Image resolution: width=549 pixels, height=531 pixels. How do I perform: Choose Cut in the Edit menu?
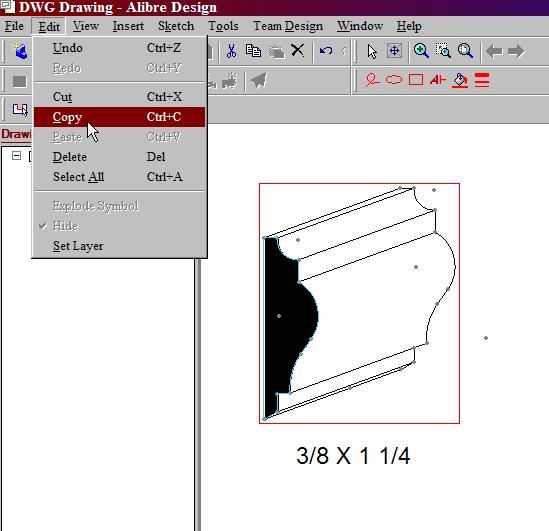(119, 97)
